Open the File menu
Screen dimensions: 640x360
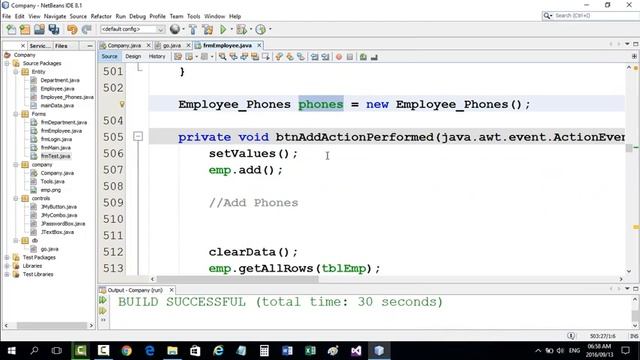pos(6,16)
